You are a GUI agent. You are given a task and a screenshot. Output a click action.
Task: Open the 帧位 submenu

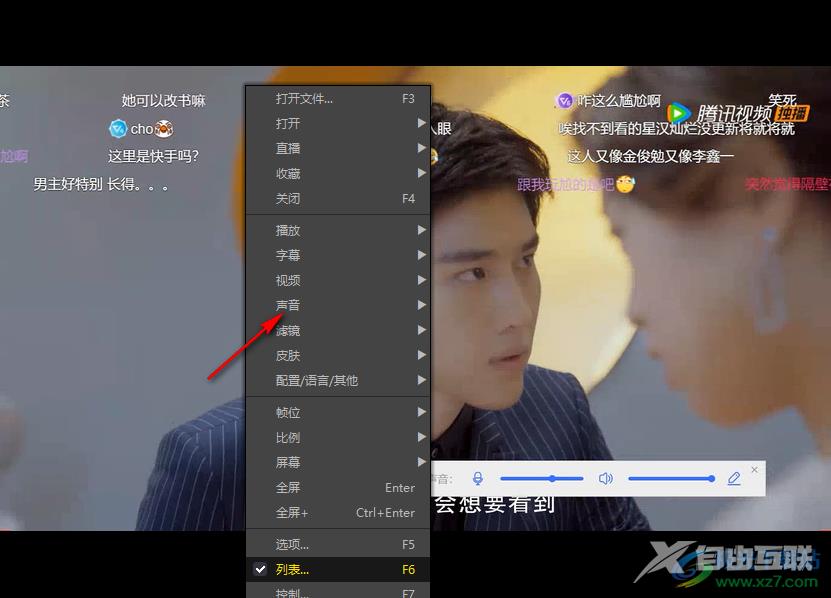point(338,412)
